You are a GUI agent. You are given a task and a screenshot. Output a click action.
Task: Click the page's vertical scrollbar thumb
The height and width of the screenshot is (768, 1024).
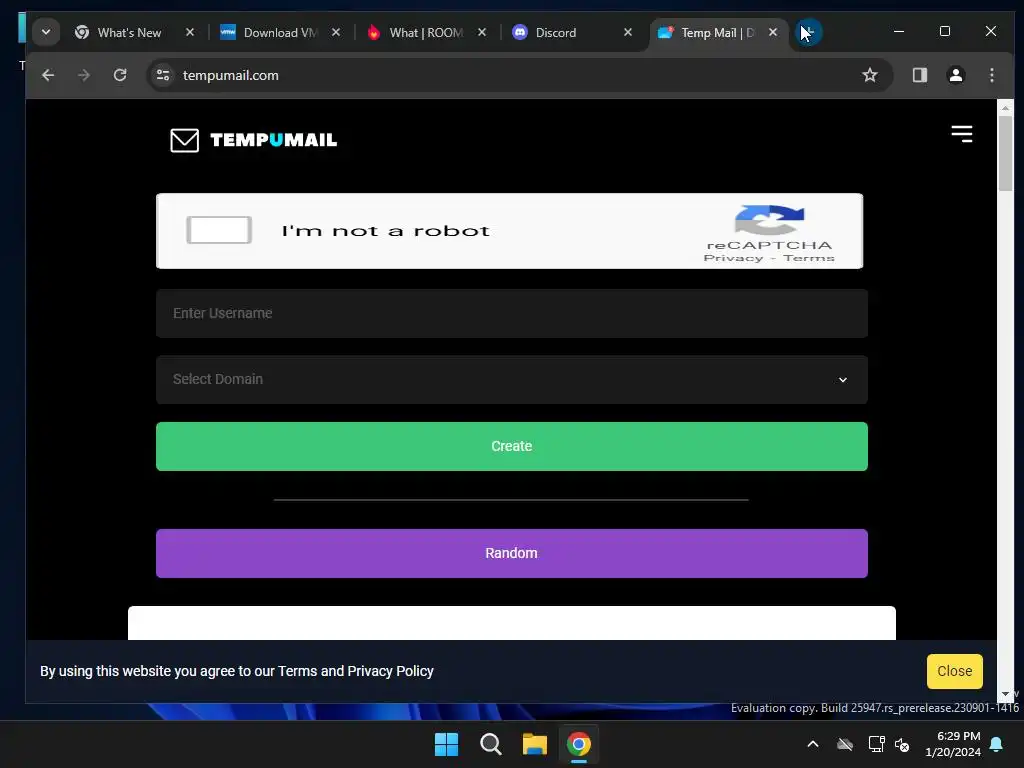point(1005,153)
